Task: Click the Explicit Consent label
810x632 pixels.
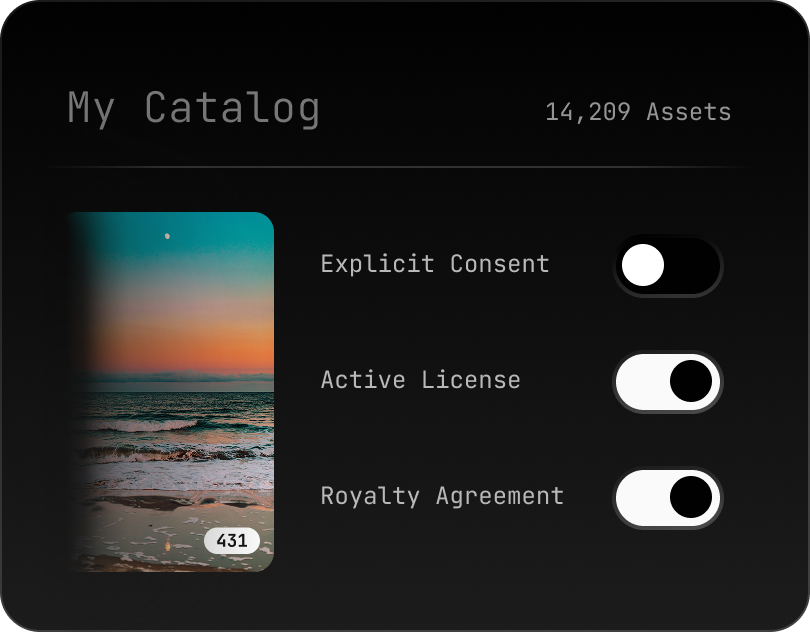Action: [x=435, y=264]
